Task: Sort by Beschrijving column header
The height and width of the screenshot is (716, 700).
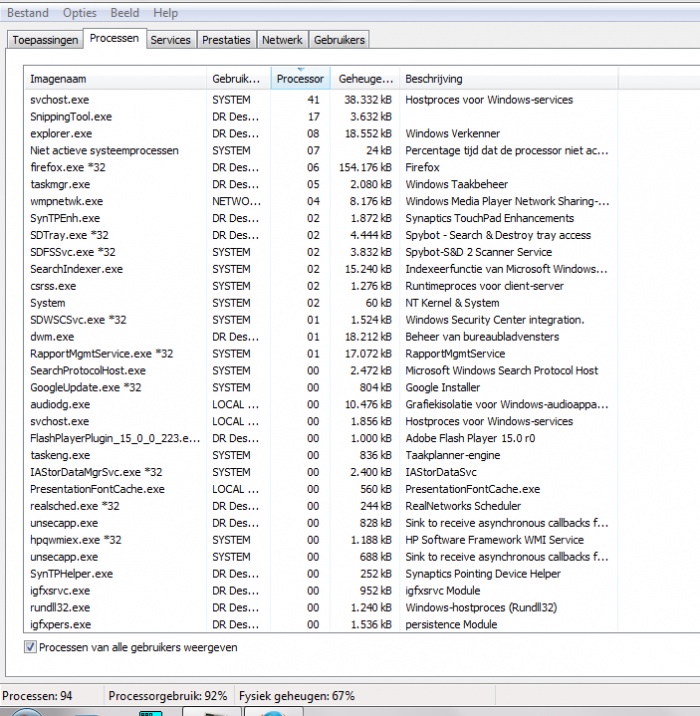Action: tap(509, 79)
